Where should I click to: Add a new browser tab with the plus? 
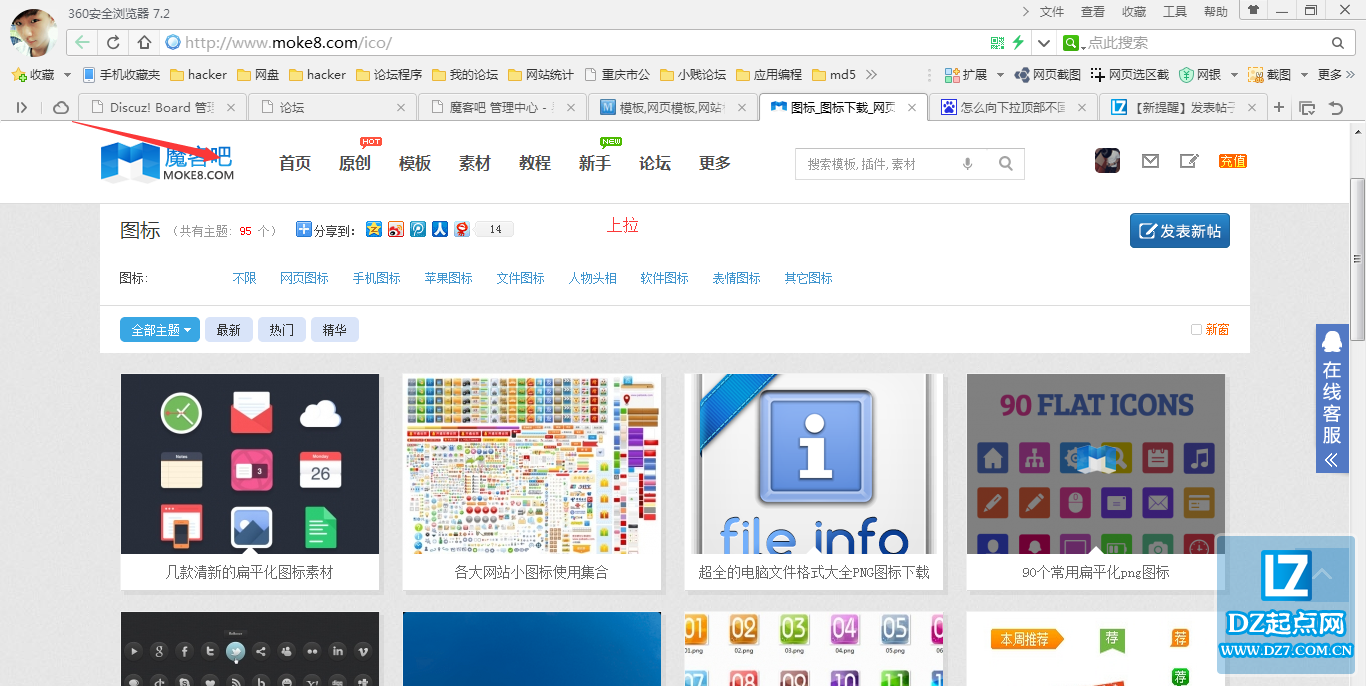click(x=1279, y=107)
